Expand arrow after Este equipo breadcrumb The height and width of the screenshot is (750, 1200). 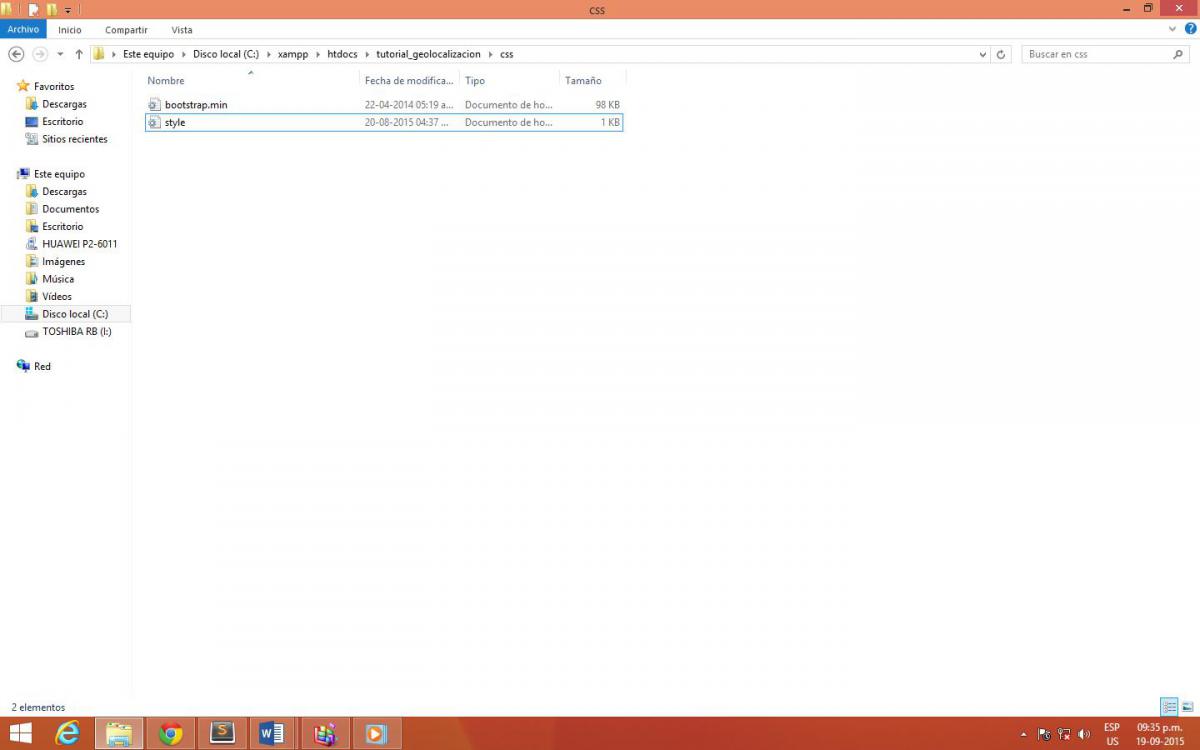coord(184,54)
